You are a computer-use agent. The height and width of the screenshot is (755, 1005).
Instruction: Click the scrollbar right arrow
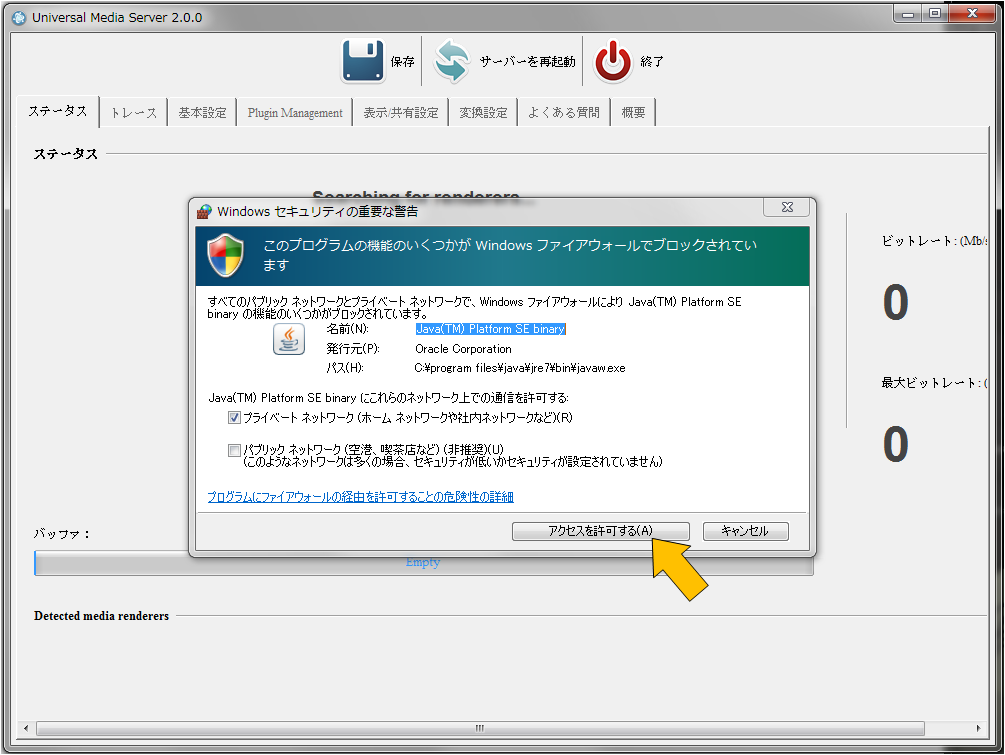tap(978, 728)
